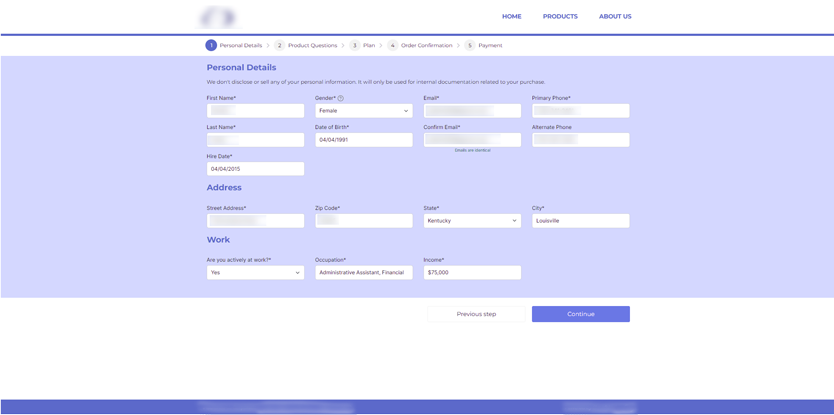Click the step 5 Payment indicator
Image resolution: width=834 pixels, height=415 pixels.
(470, 45)
